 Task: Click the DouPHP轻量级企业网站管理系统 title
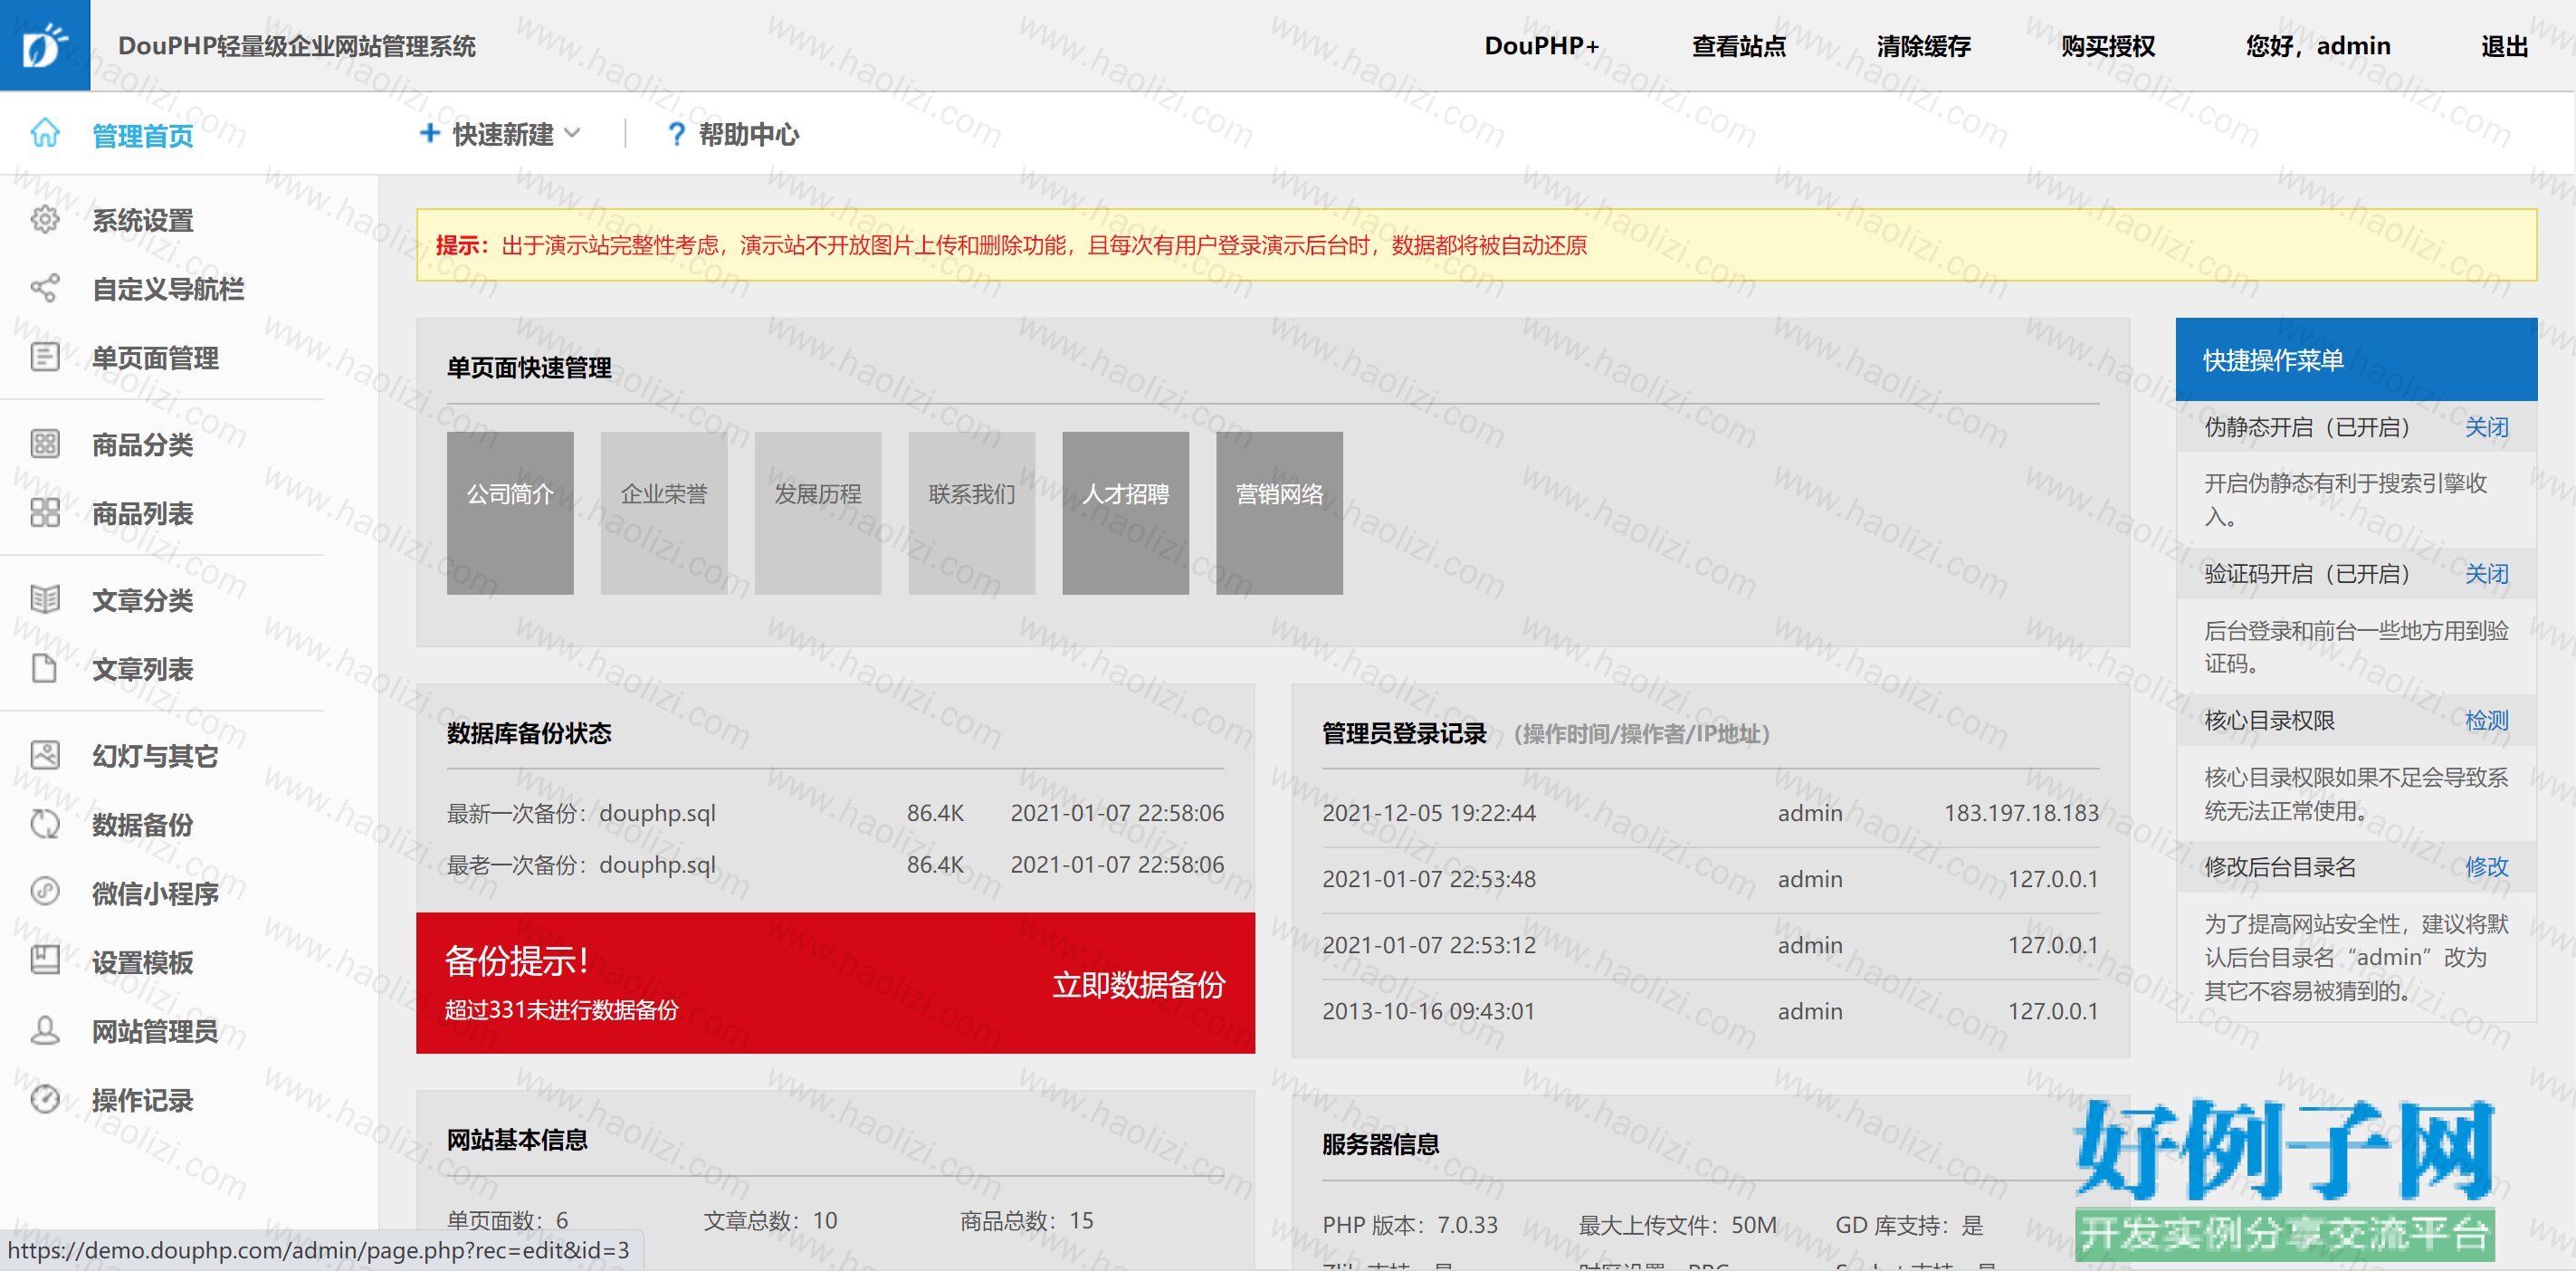tap(297, 46)
